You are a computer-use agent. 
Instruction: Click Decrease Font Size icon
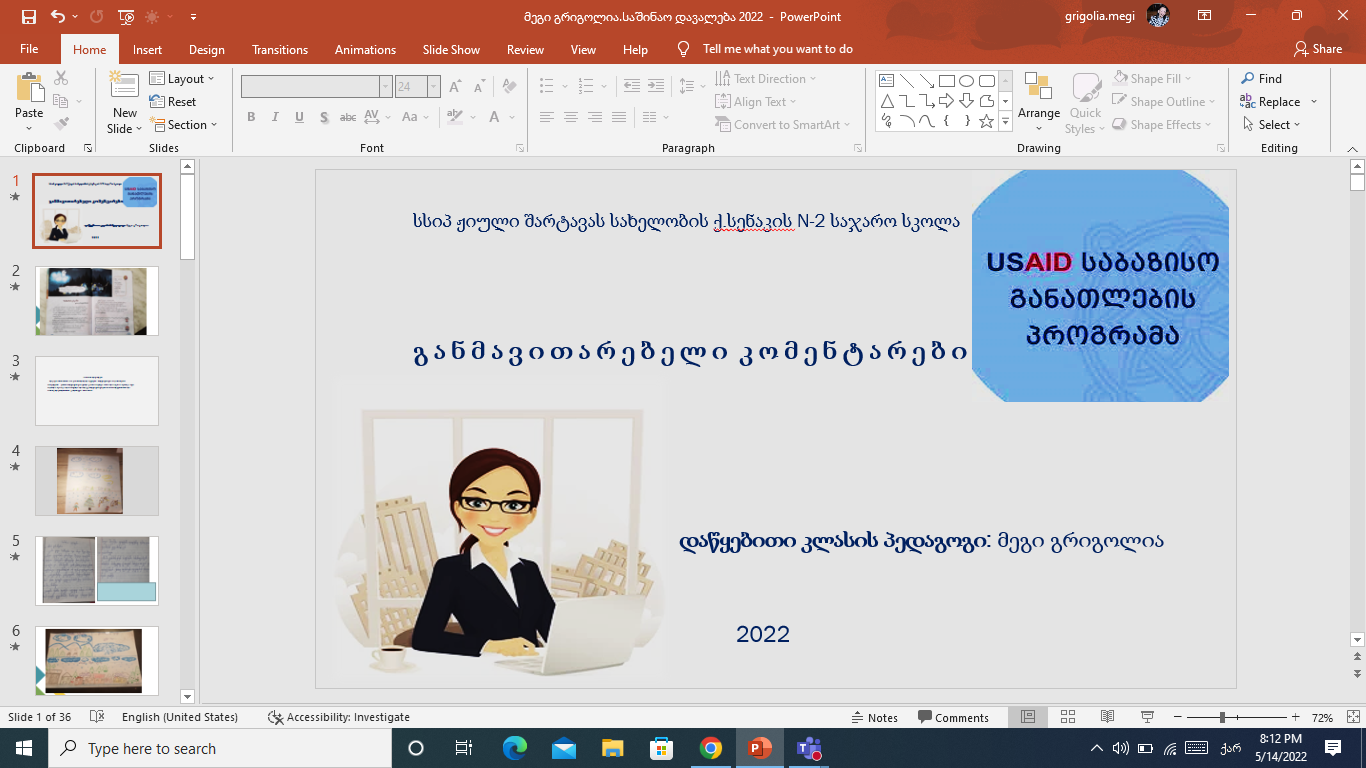point(479,87)
